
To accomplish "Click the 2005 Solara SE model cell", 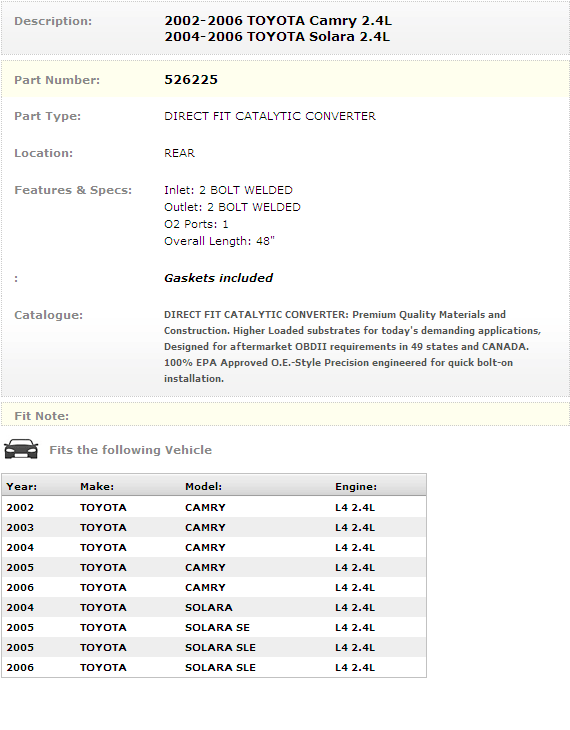I will [217, 627].
